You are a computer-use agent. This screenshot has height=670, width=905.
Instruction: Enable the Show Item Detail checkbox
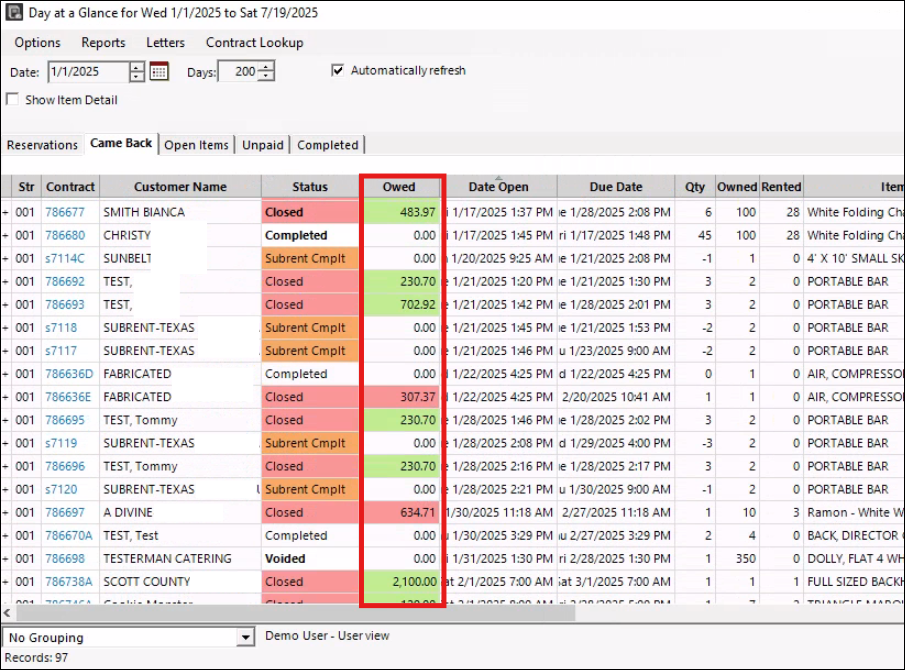coord(12,100)
